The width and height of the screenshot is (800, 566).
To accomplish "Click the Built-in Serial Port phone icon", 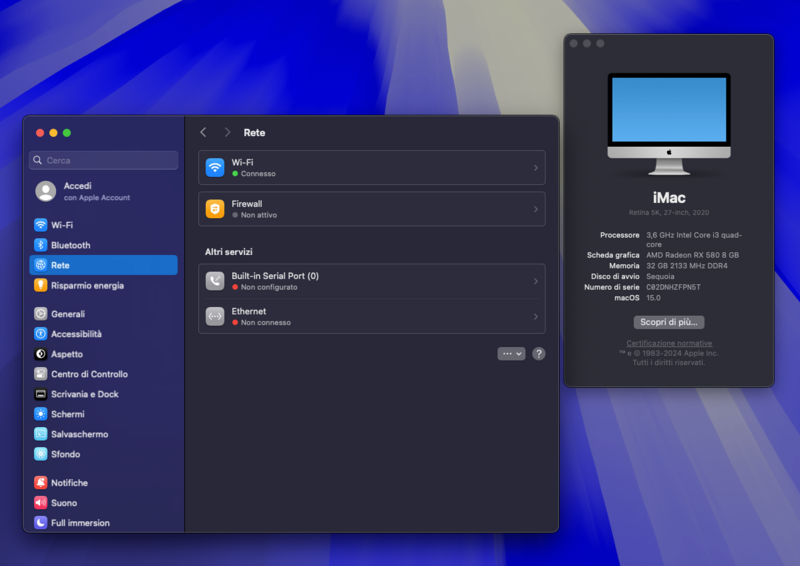I will (x=215, y=281).
